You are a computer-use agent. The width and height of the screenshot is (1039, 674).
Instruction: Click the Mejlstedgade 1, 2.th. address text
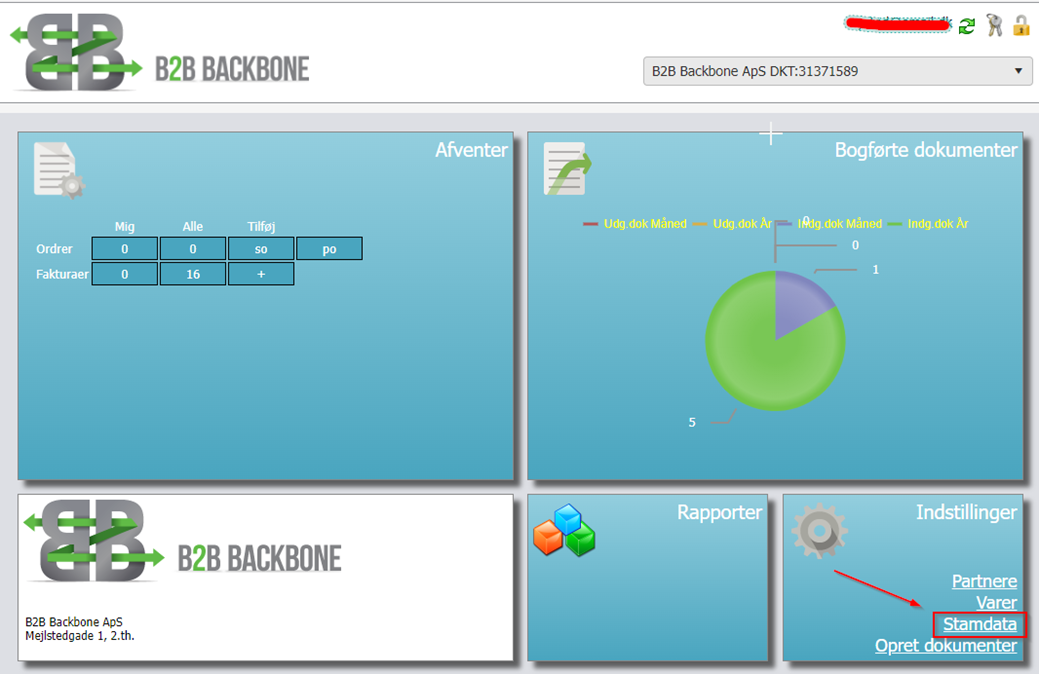click(x=80, y=636)
